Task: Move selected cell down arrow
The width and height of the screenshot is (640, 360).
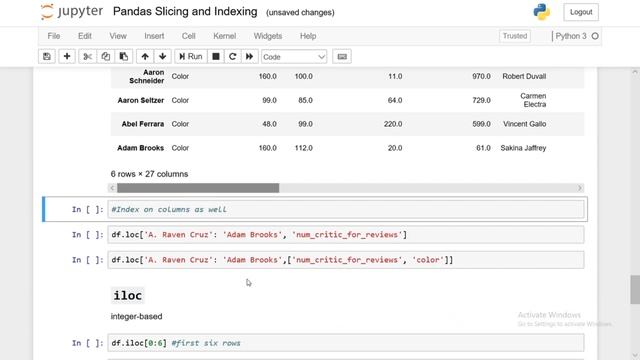Action: [x=162, y=57]
